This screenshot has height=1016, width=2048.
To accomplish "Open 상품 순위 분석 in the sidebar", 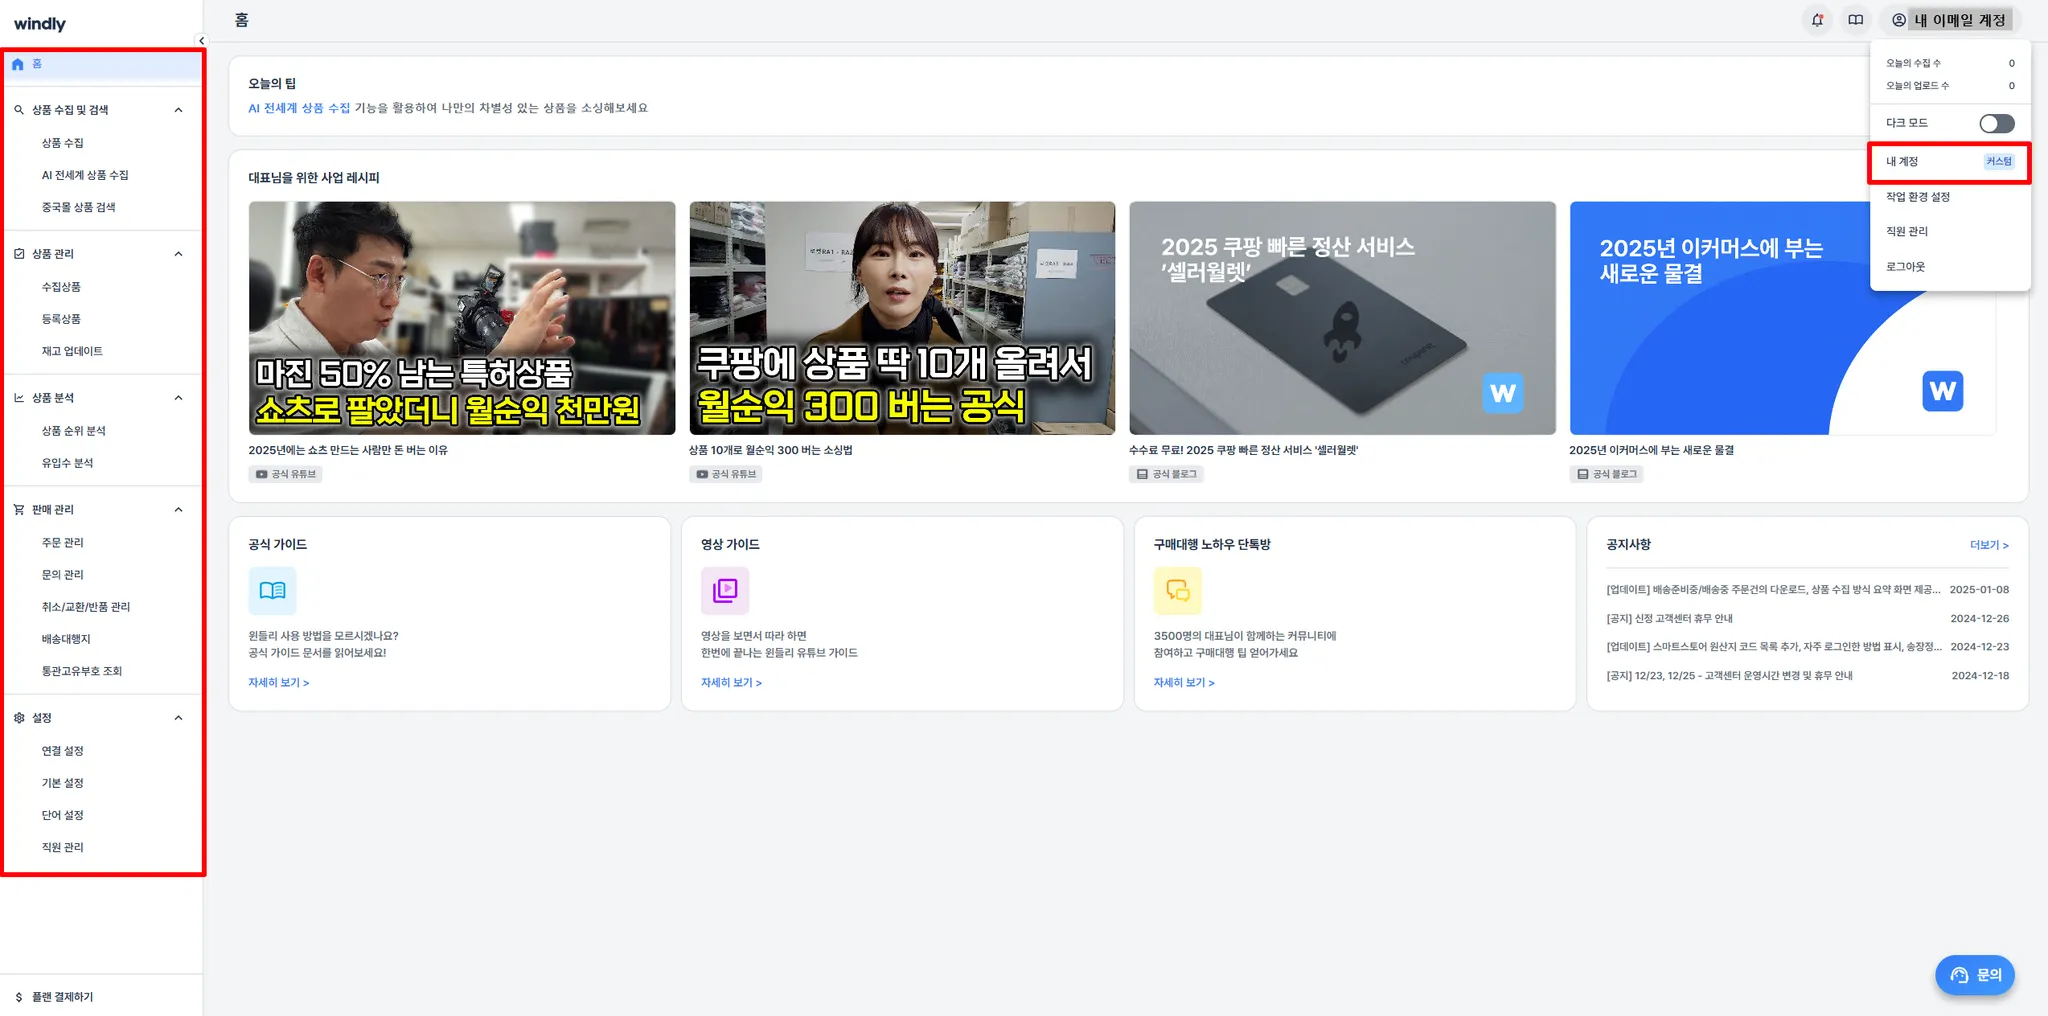I will (73, 431).
